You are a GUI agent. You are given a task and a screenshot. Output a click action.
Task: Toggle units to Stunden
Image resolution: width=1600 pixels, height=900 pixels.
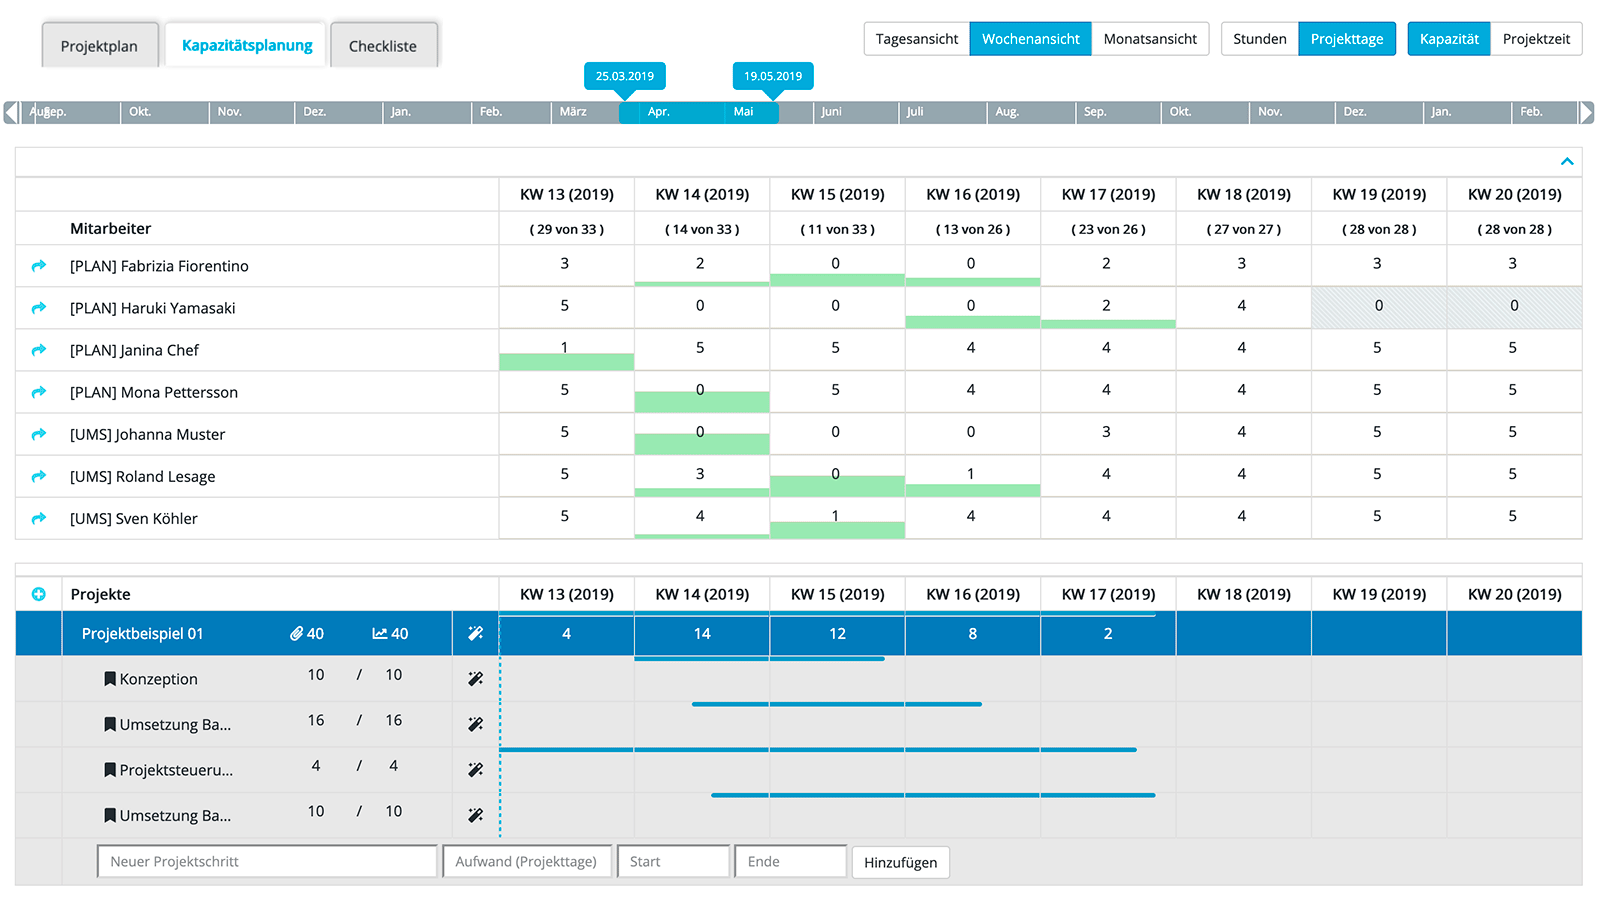click(x=1259, y=39)
